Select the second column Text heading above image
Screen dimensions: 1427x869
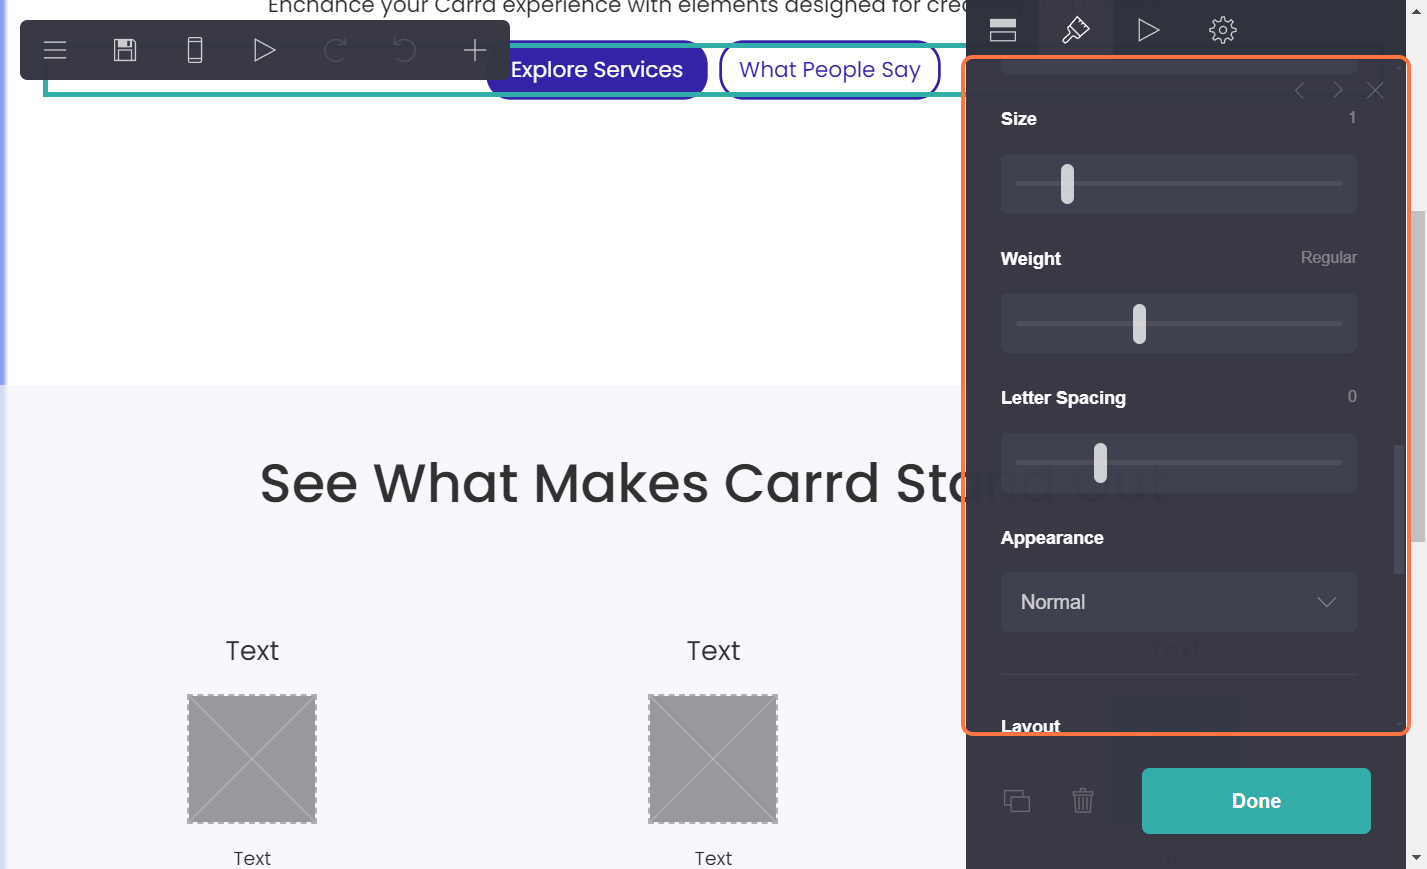click(713, 651)
